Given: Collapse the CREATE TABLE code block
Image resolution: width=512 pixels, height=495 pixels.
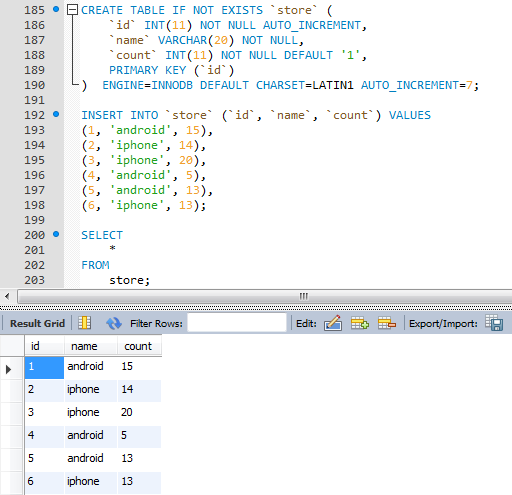Looking at the screenshot, I should (x=72, y=10).
